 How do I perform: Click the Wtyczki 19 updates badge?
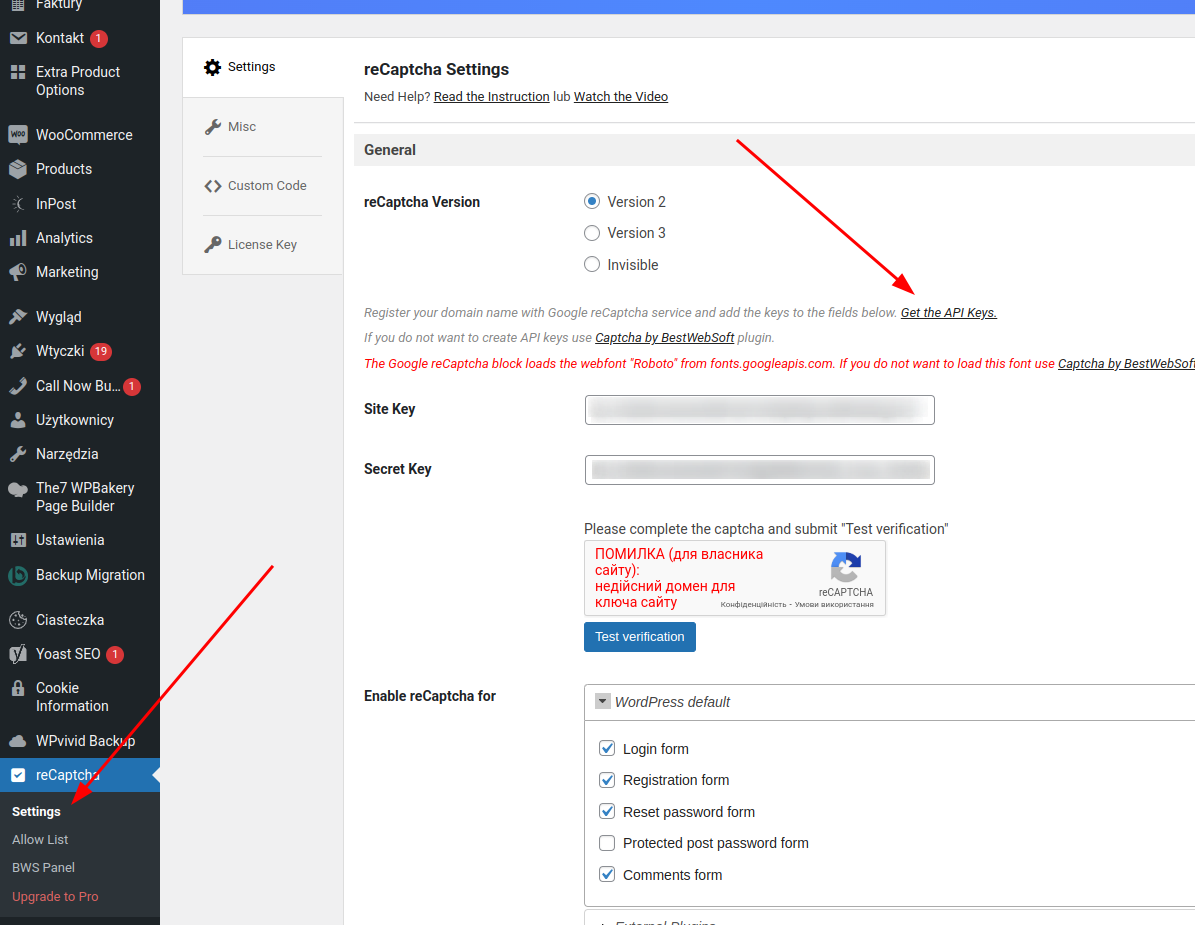(x=101, y=351)
